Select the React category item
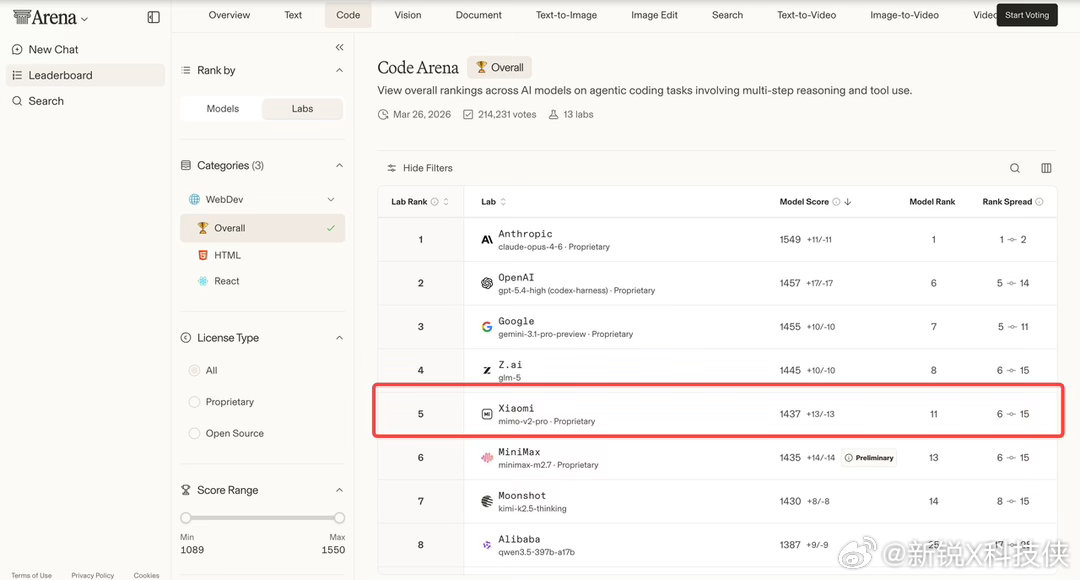Viewport: 1080px width, 580px height. point(227,281)
